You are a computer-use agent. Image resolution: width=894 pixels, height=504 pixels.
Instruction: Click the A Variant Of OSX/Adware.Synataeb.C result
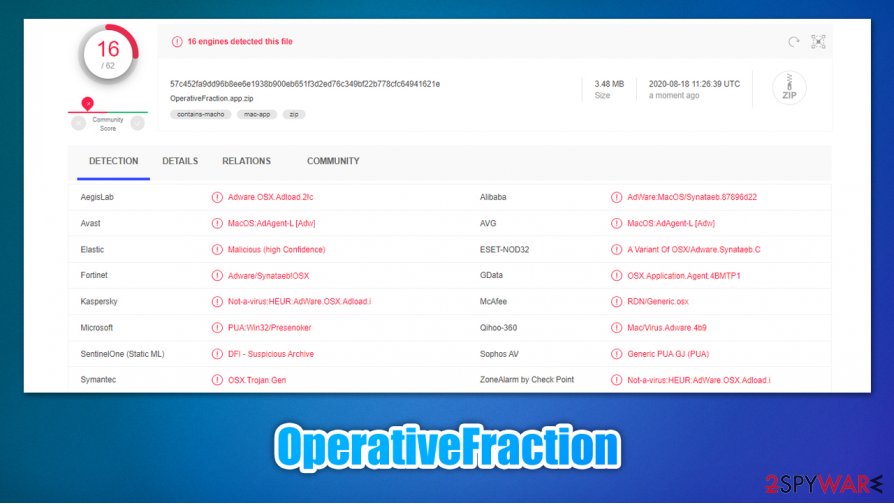click(x=694, y=250)
